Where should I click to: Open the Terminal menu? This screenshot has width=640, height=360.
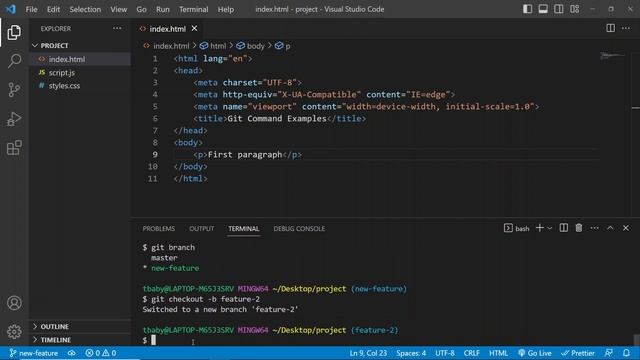(193, 9)
